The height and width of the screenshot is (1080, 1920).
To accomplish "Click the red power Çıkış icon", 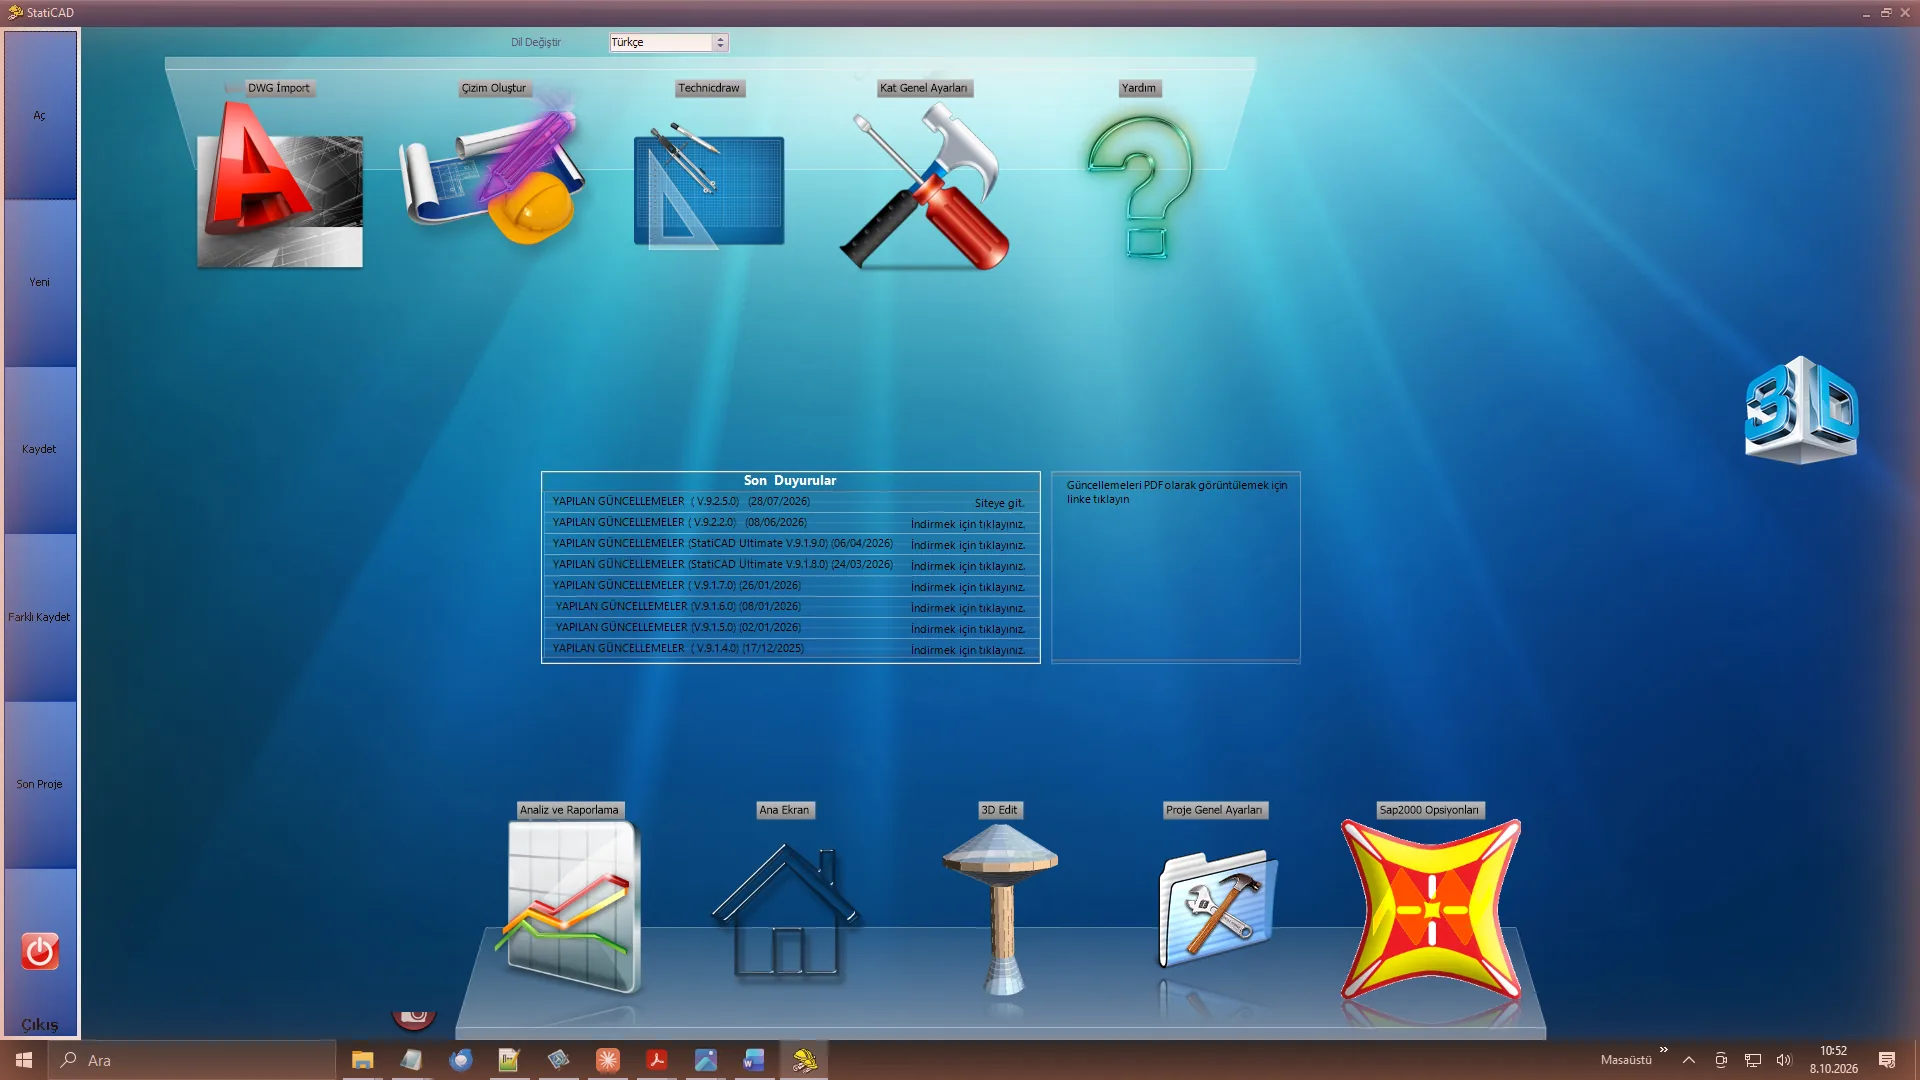I will click(x=40, y=952).
